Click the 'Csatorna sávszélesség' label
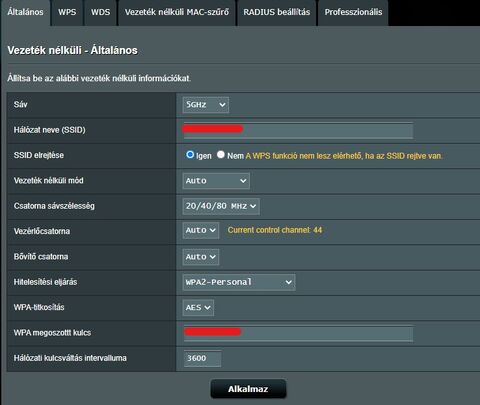 [54, 206]
